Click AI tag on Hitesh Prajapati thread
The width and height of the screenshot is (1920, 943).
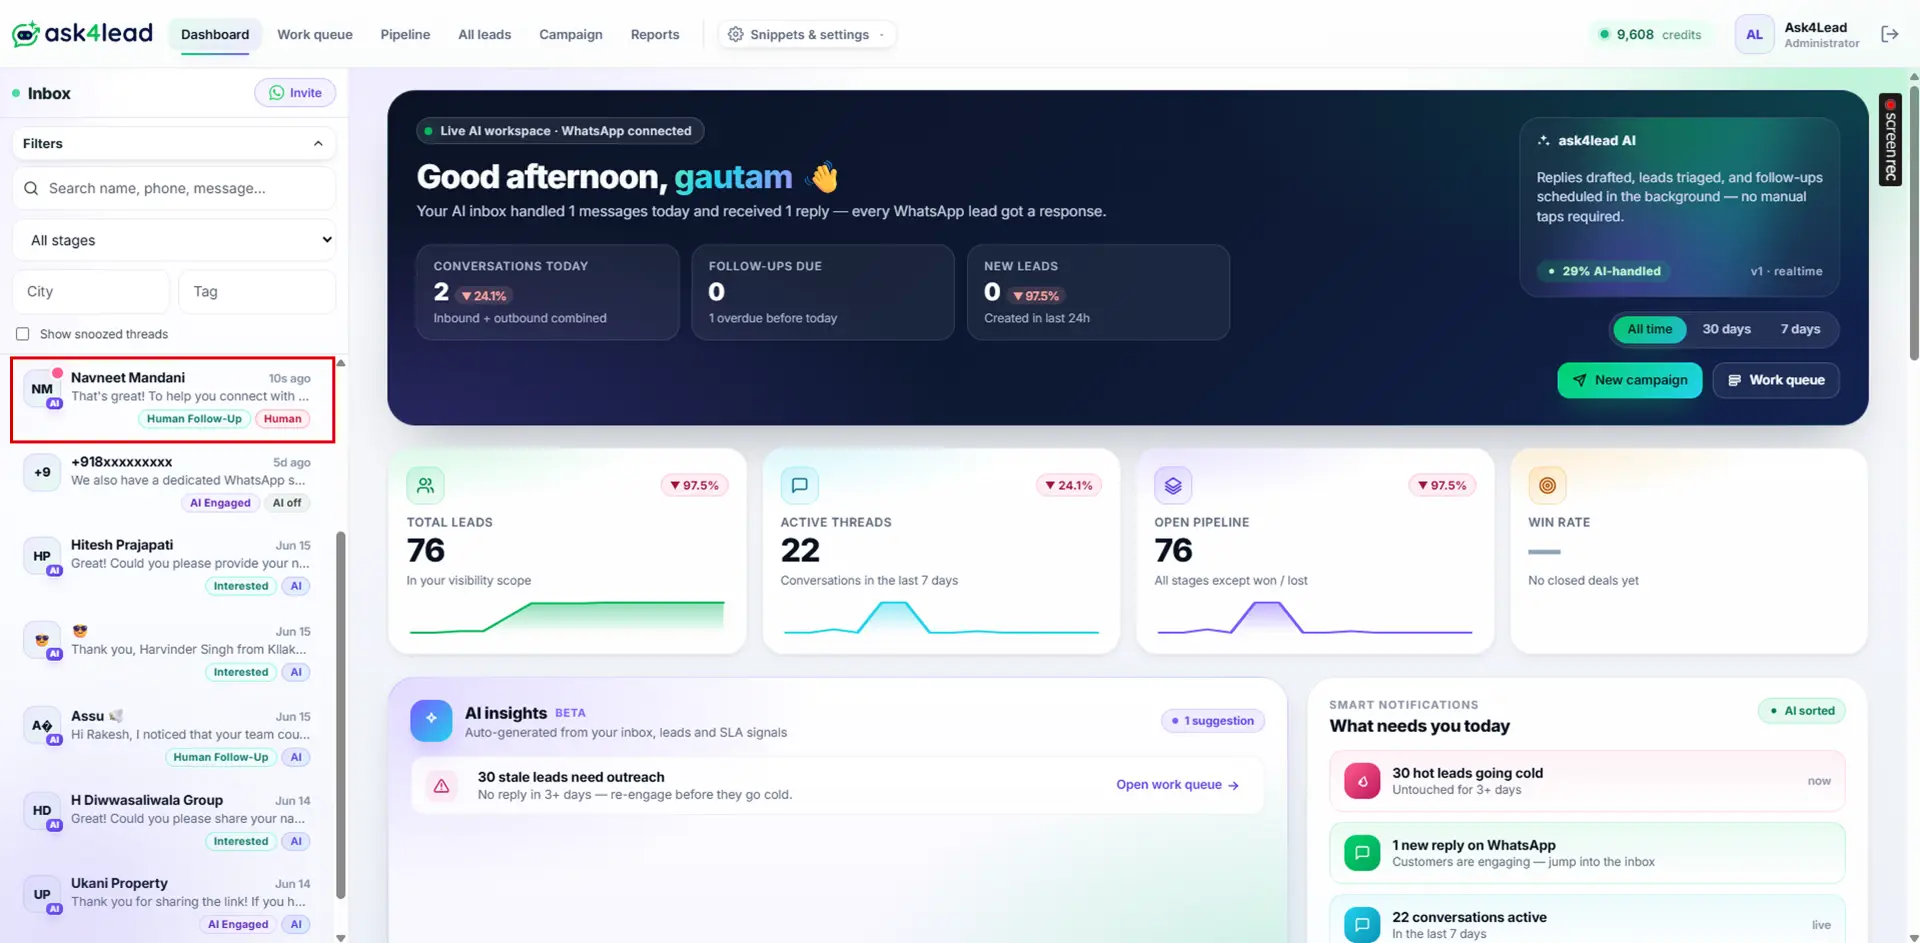coord(296,586)
